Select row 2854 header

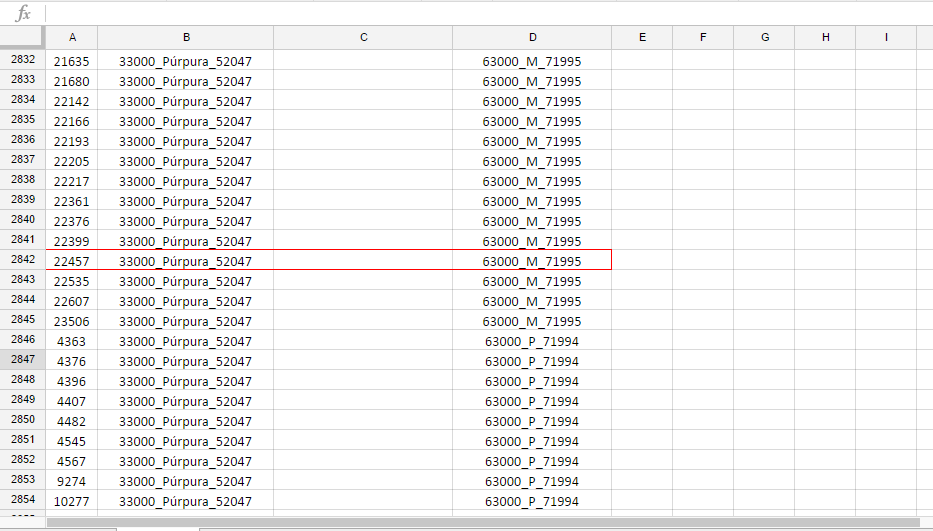tap(22, 500)
